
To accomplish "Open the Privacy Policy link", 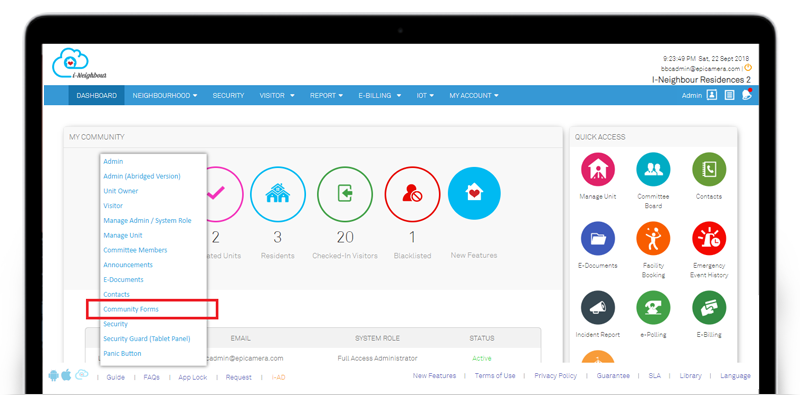I will (556, 376).
